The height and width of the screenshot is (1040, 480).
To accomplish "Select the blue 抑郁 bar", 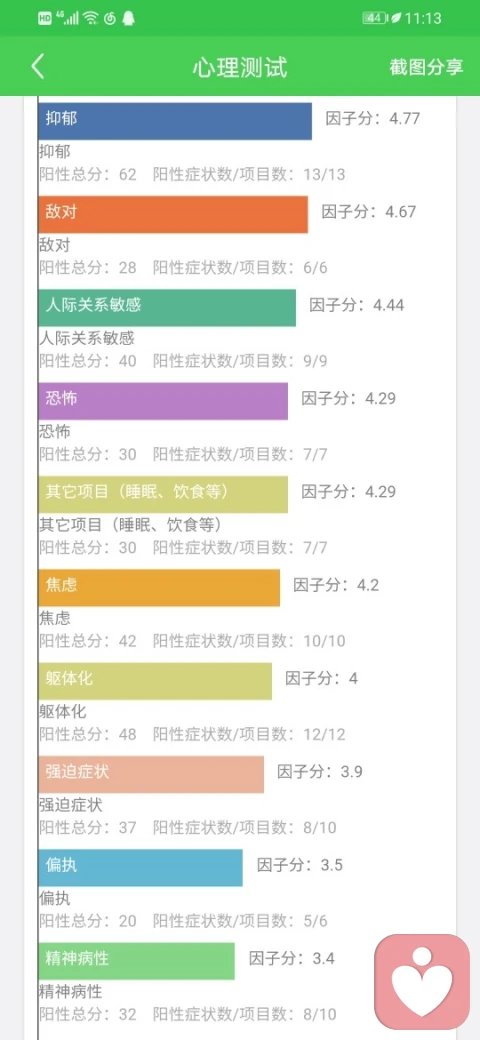I will (175, 121).
